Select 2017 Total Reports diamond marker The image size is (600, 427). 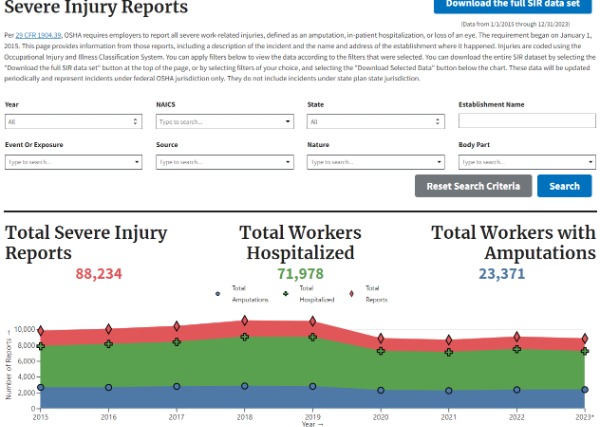pos(176,326)
